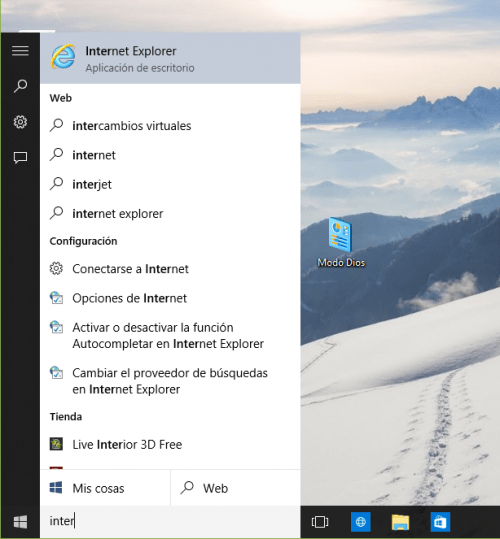Open Cambiar el proveedor de búsquedas setting
The height and width of the screenshot is (539, 500).
[x=170, y=381]
